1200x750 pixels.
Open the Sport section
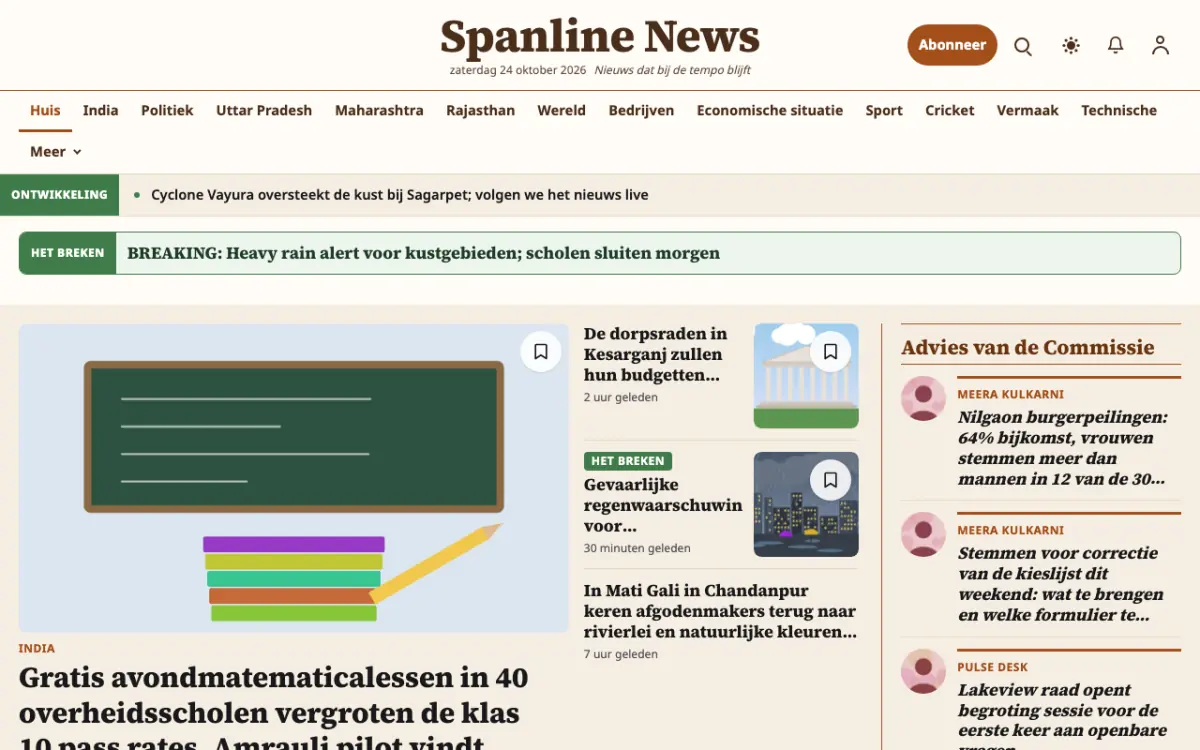[884, 111]
